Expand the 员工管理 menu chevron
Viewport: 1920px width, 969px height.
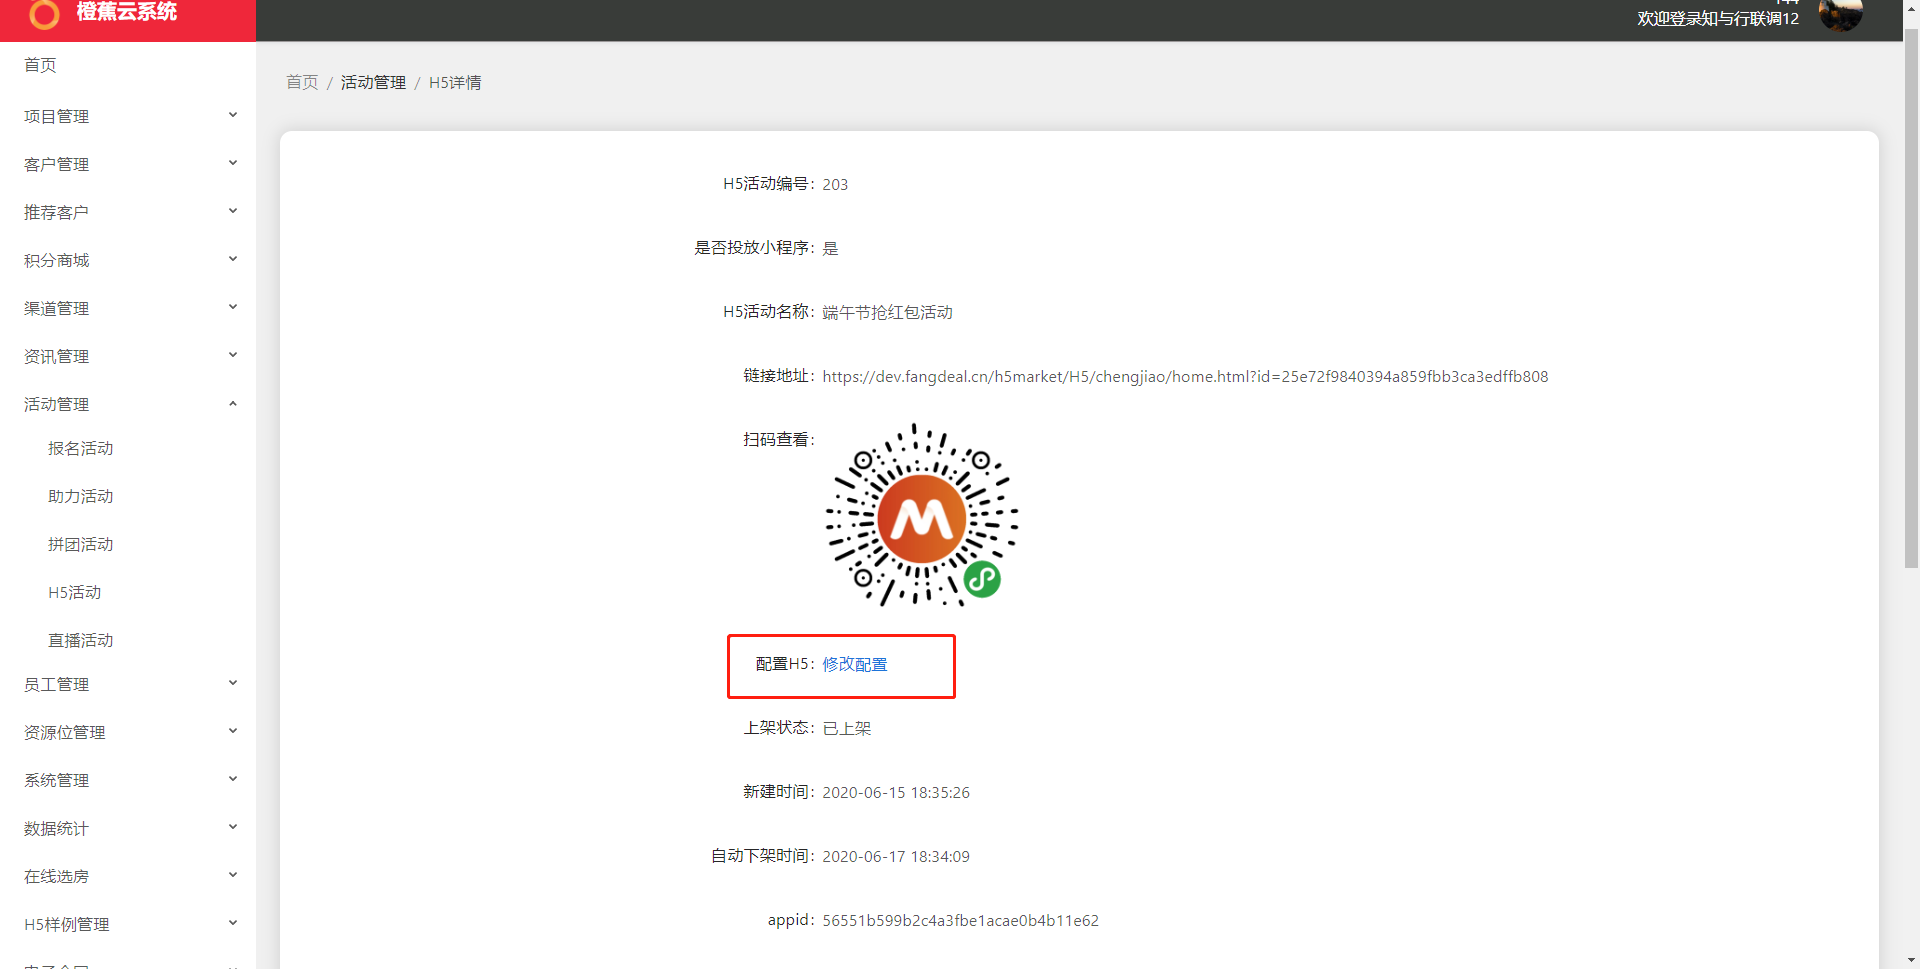coord(233,683)
